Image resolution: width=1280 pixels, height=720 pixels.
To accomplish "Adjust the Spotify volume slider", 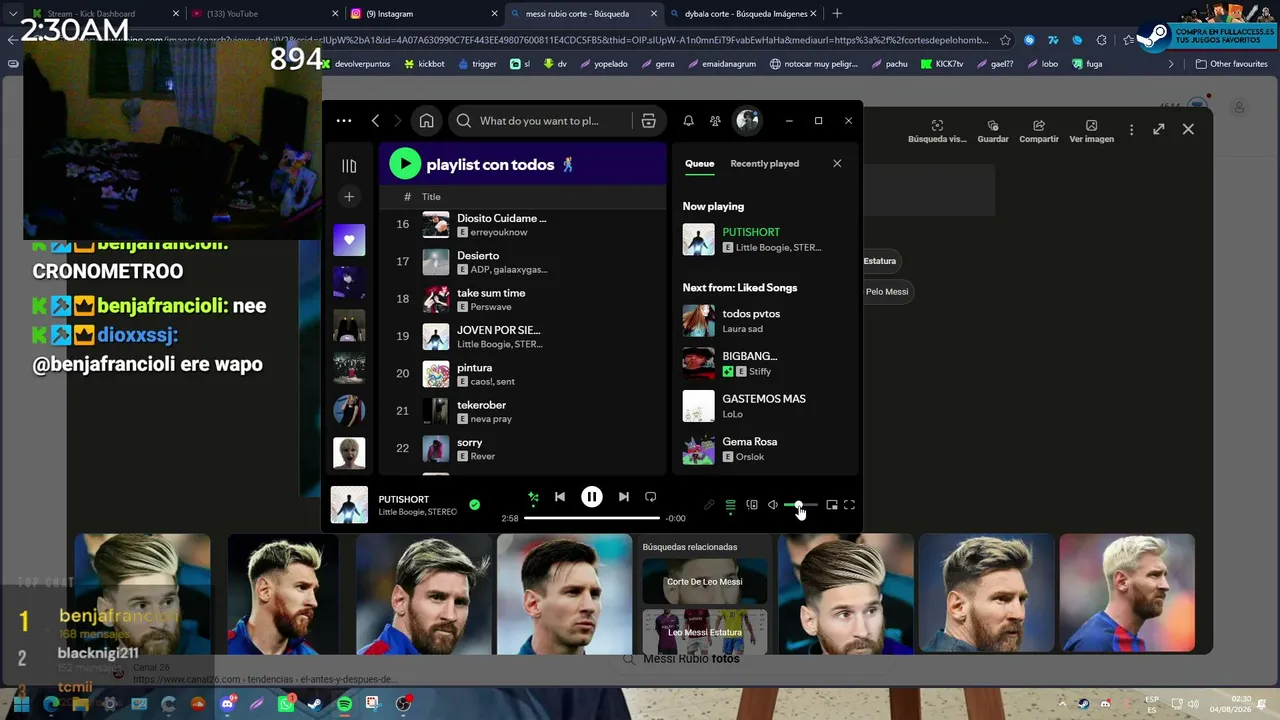I will click(801, 505).
